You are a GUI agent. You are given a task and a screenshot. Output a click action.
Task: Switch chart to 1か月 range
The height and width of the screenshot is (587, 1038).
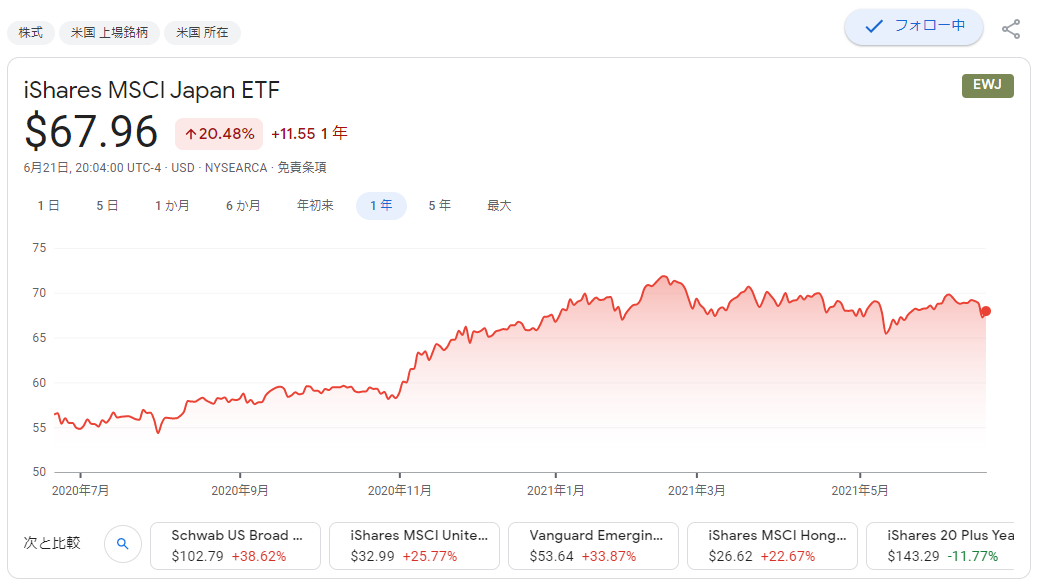pos(172,206)
